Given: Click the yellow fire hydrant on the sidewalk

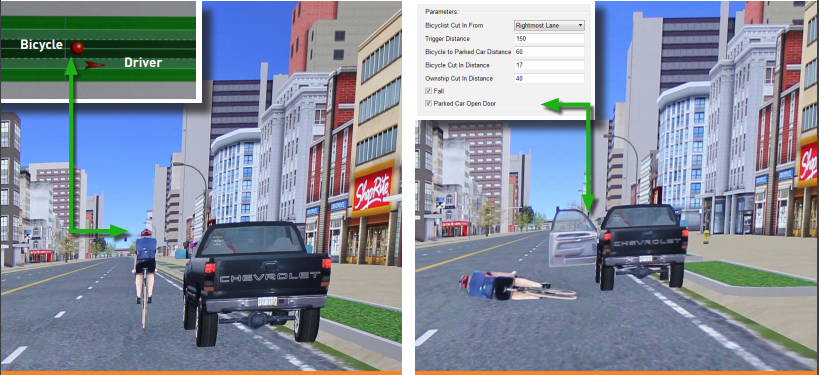Looking at the screenshot, I should click(x=707, y=237).
